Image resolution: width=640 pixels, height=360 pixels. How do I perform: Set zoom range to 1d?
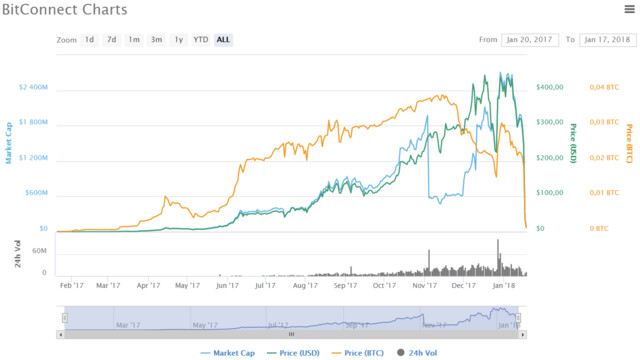[x=89, y=40]
